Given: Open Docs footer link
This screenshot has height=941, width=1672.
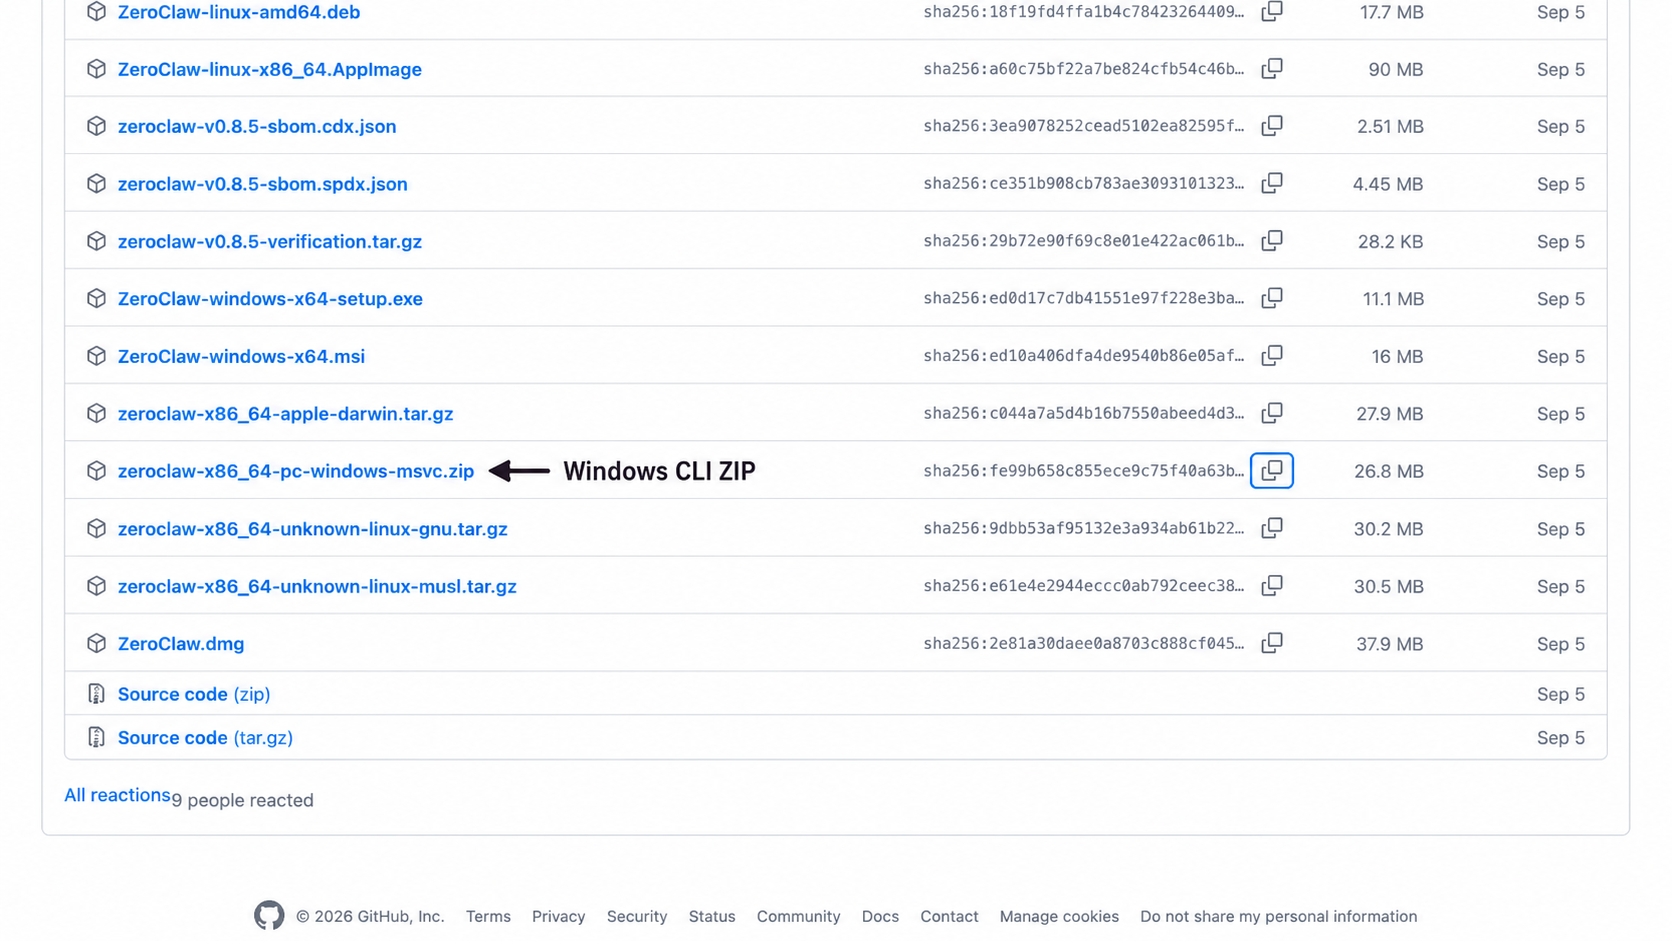Looking at the screenshot, I should (x=880, y=916).
